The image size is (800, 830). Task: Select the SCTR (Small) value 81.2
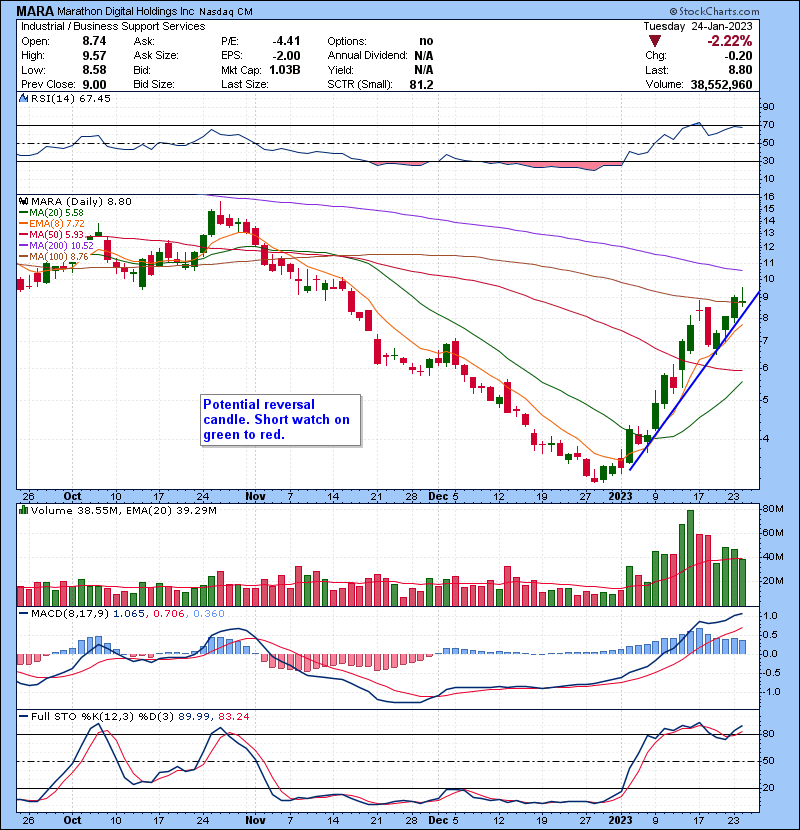tap(421, 84)
